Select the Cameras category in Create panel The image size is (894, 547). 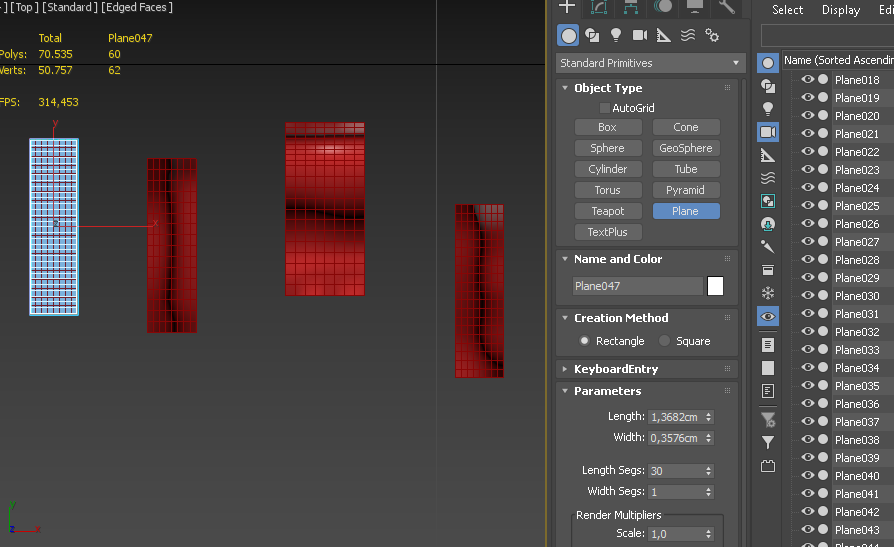(640, 35)
